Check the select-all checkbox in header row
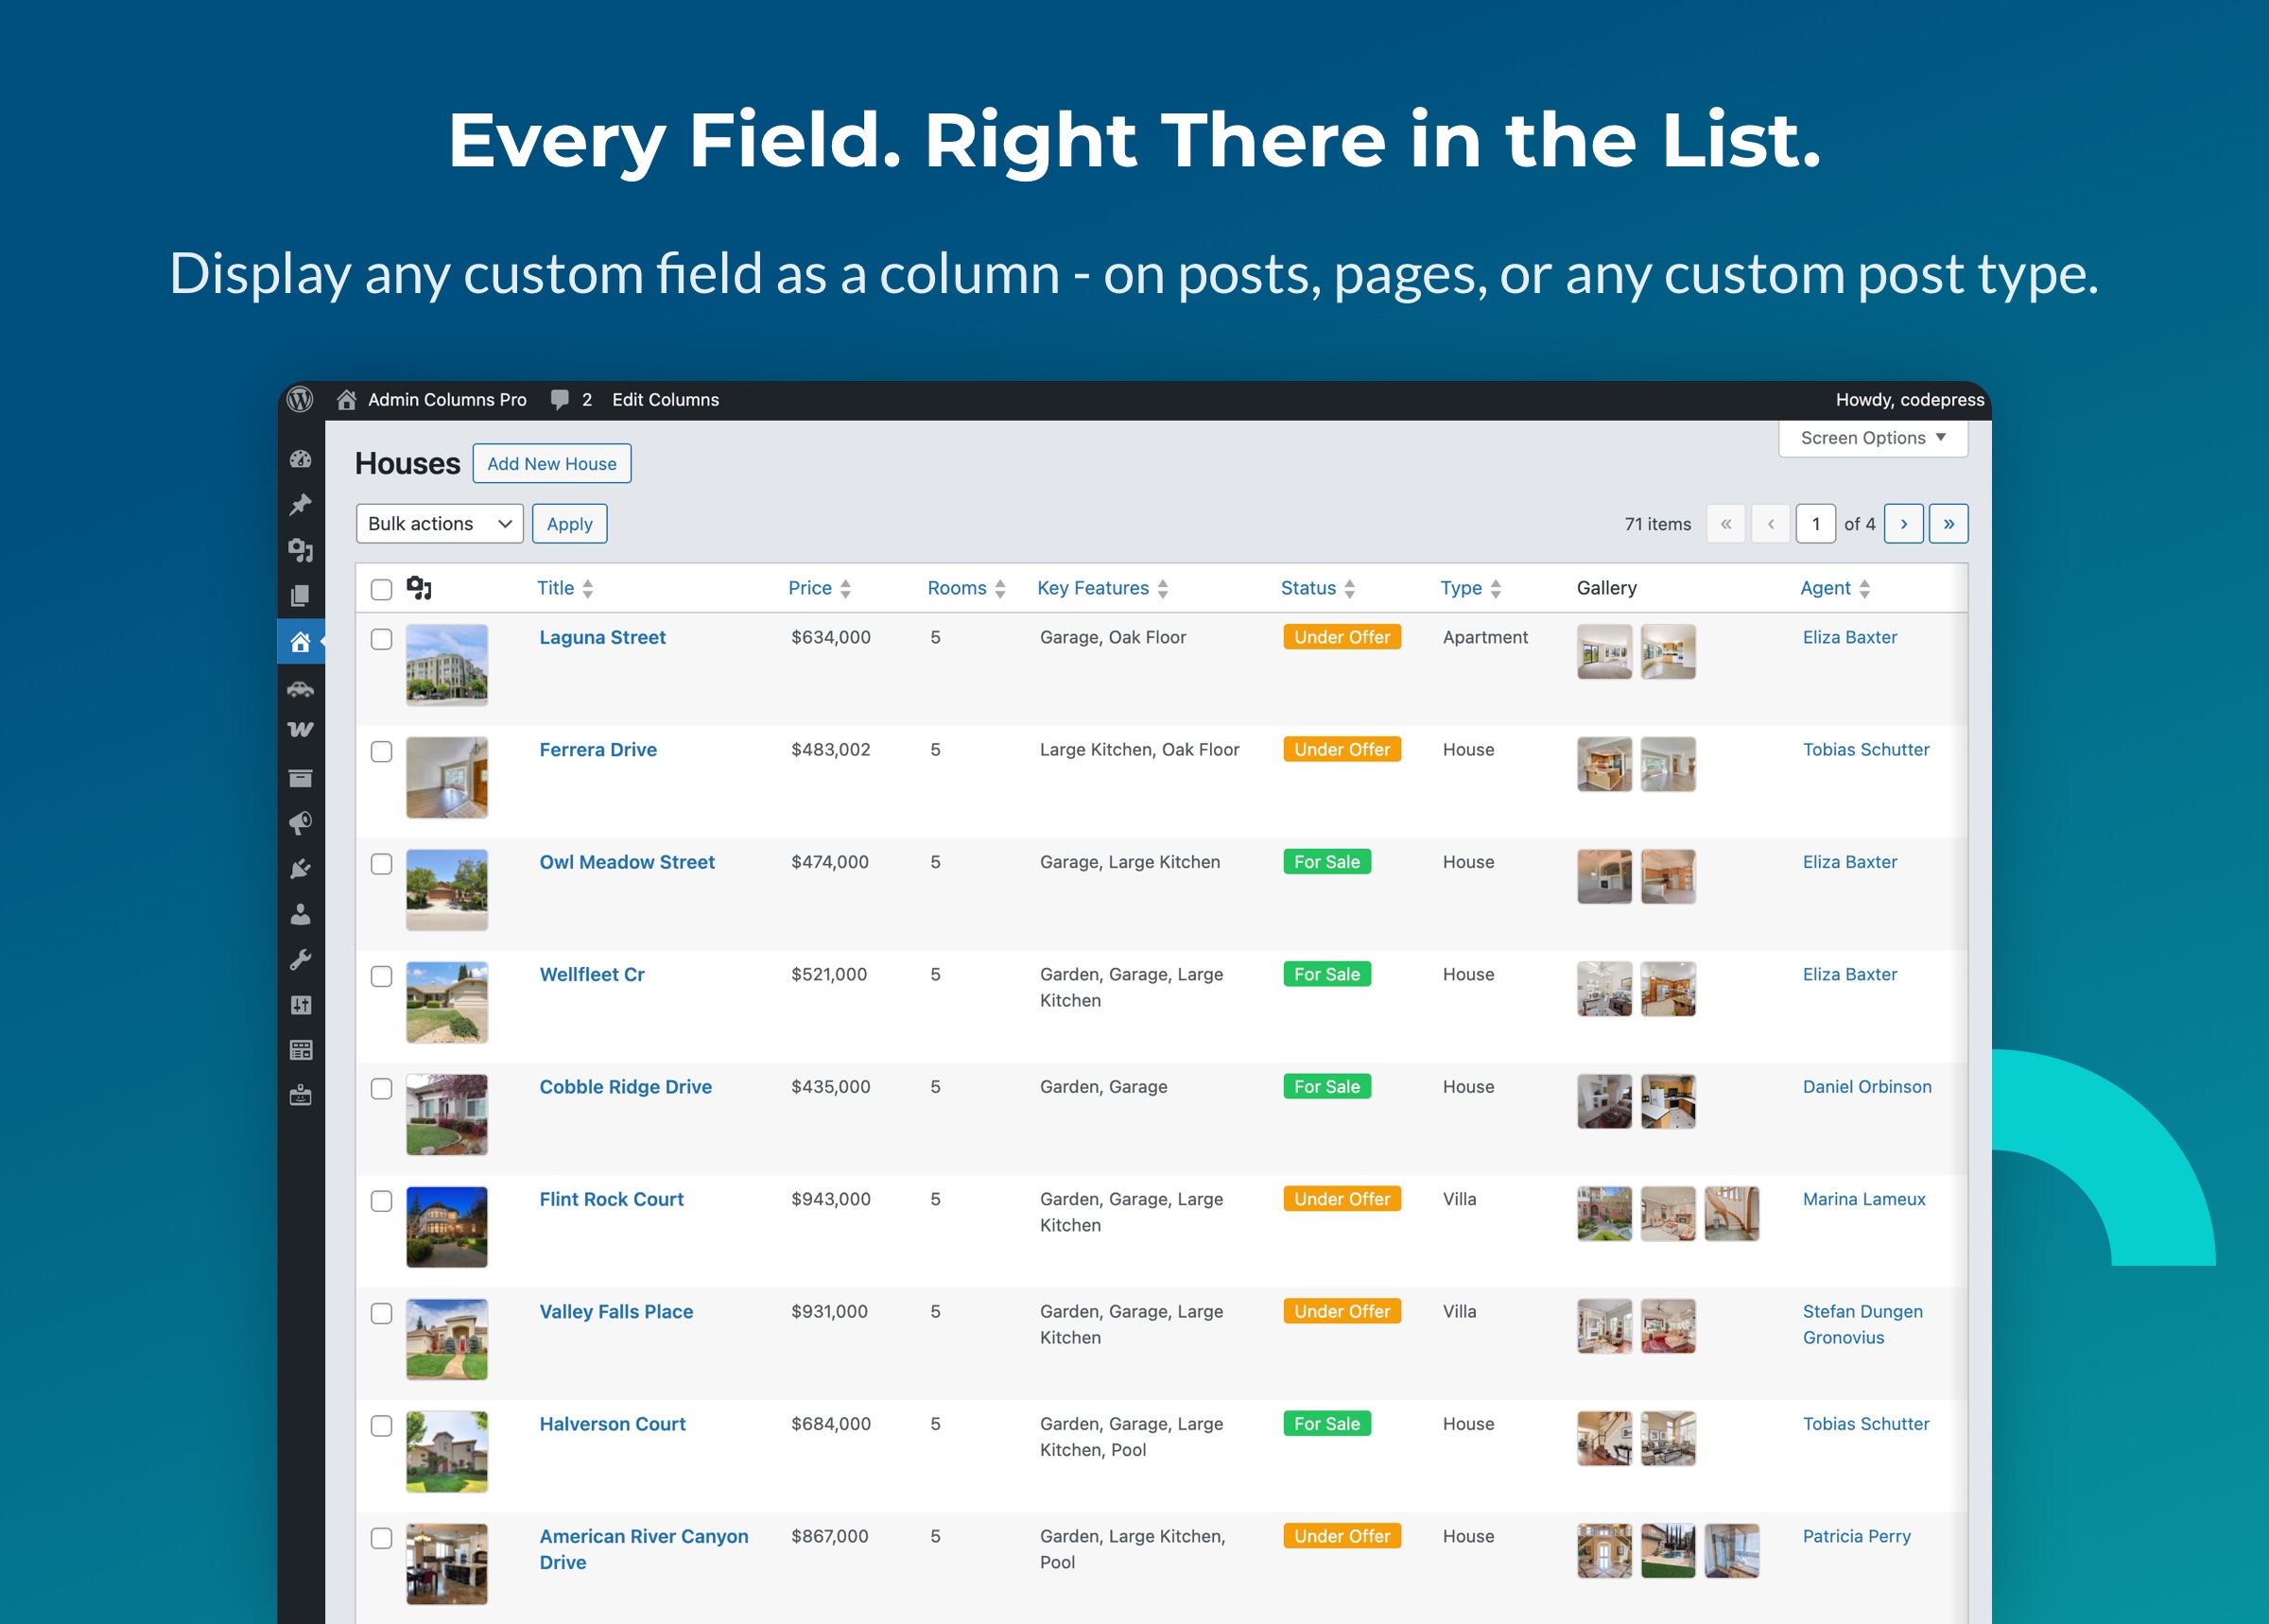 pyautogui.click(x=381, y=590)
